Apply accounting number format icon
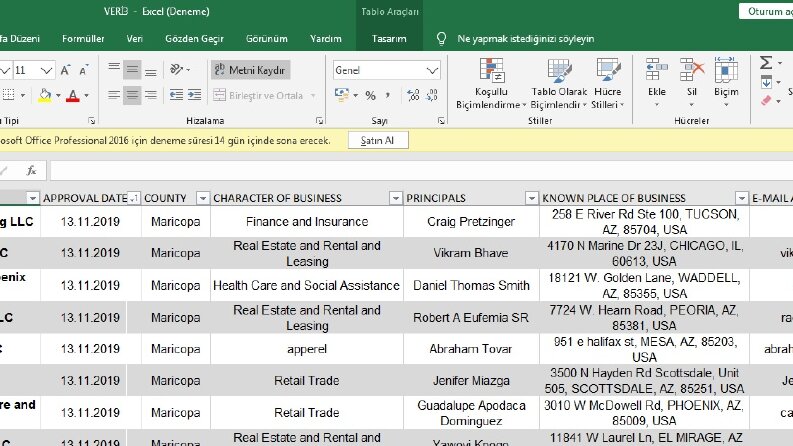Screen dimensions: 793x446 coord(342,95)
